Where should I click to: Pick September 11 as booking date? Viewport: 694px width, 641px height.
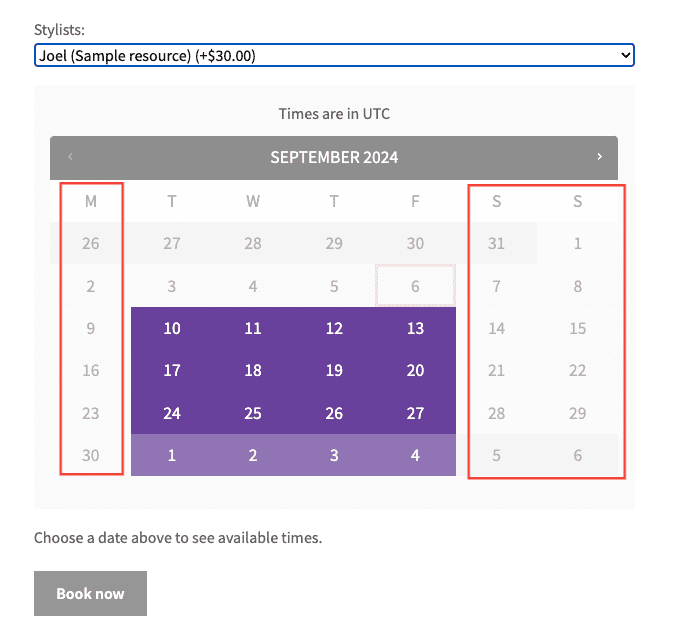(x=253, y=328)
